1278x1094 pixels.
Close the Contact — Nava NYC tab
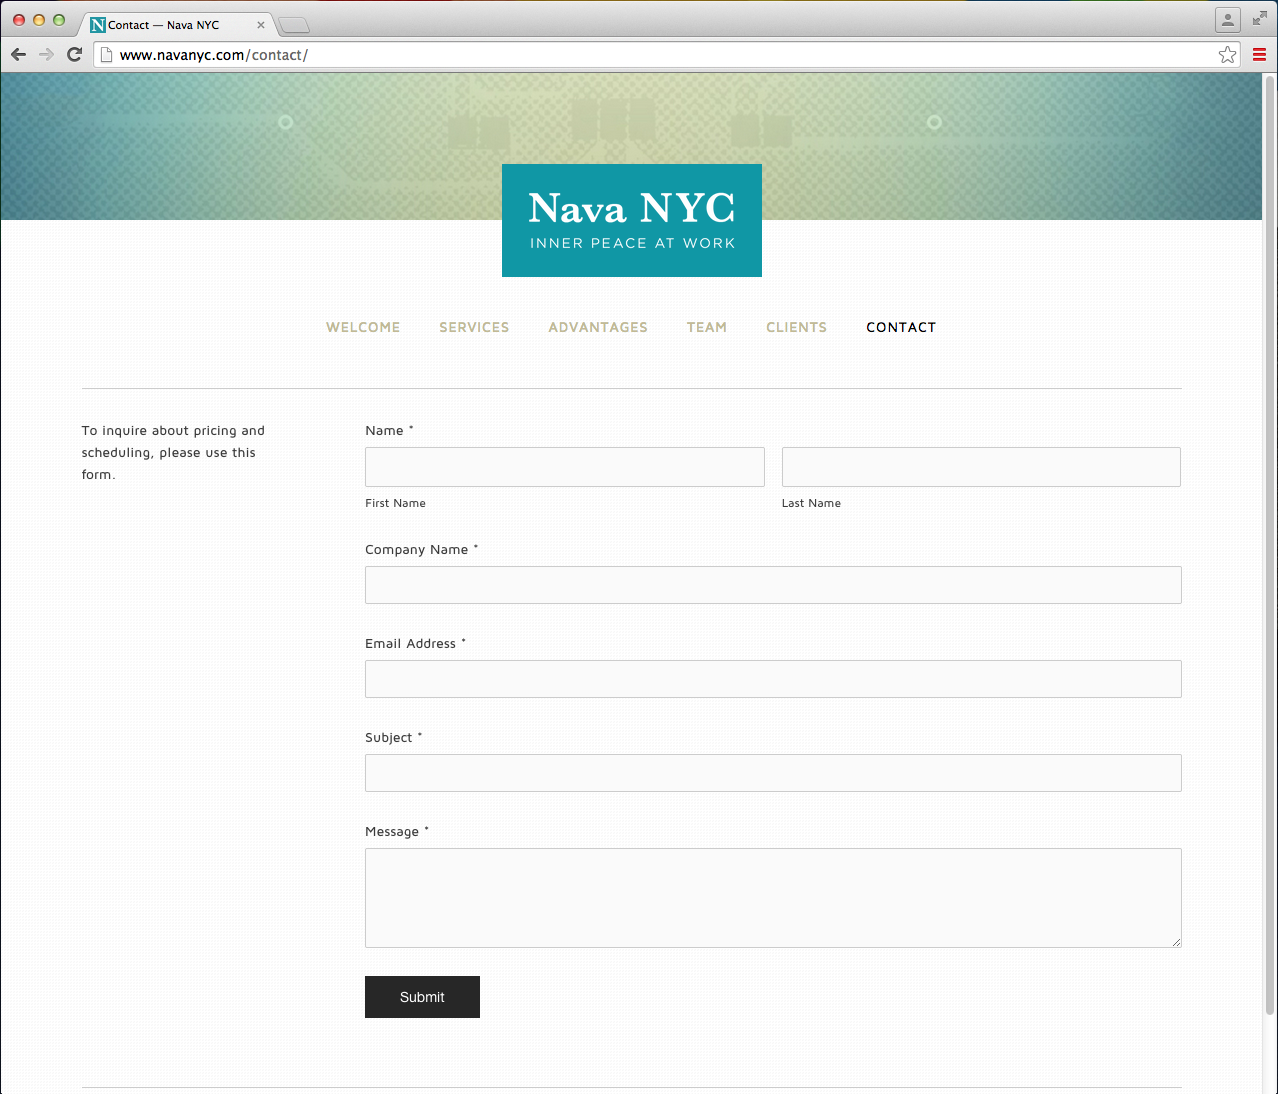261,25
